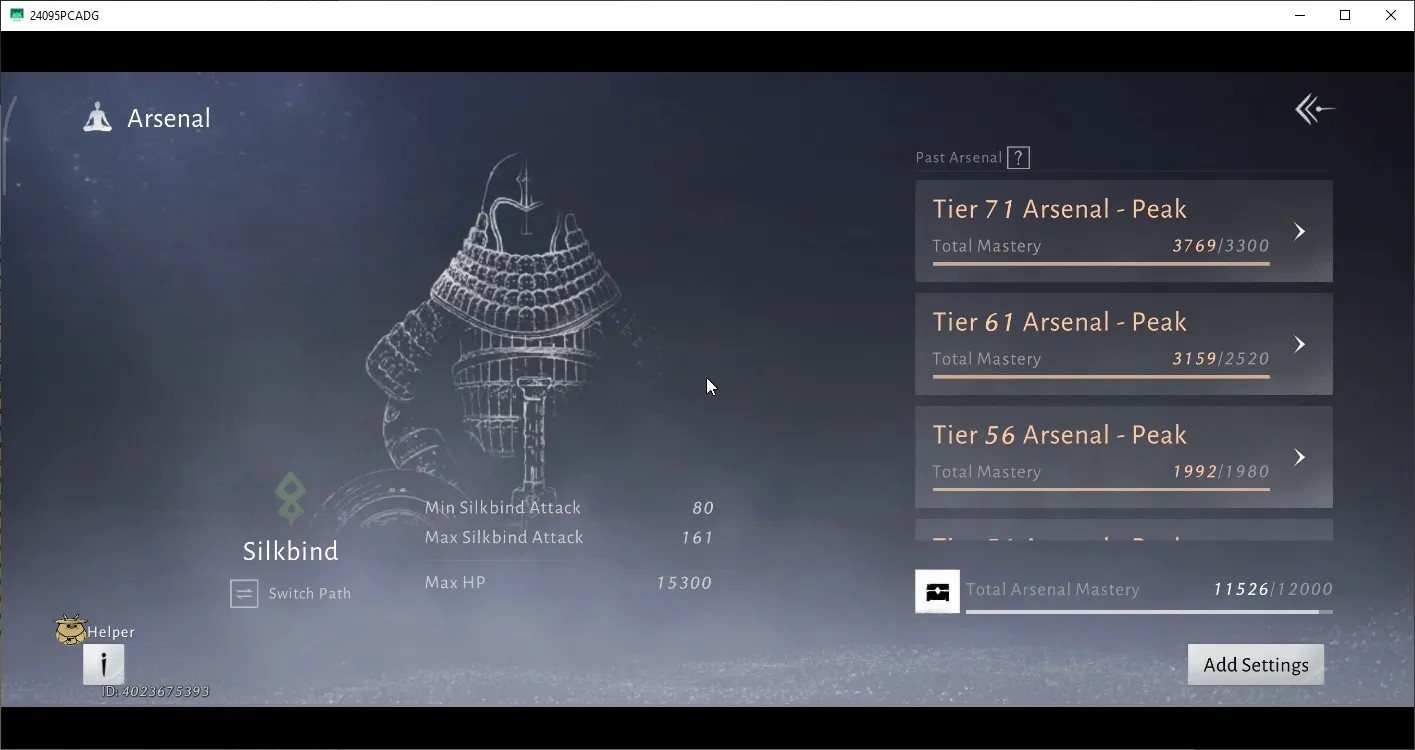1415x750 pixels.
Task: Maximize the 24095PCADG window
Action: pyautogui.click(x=1345, y=15)
